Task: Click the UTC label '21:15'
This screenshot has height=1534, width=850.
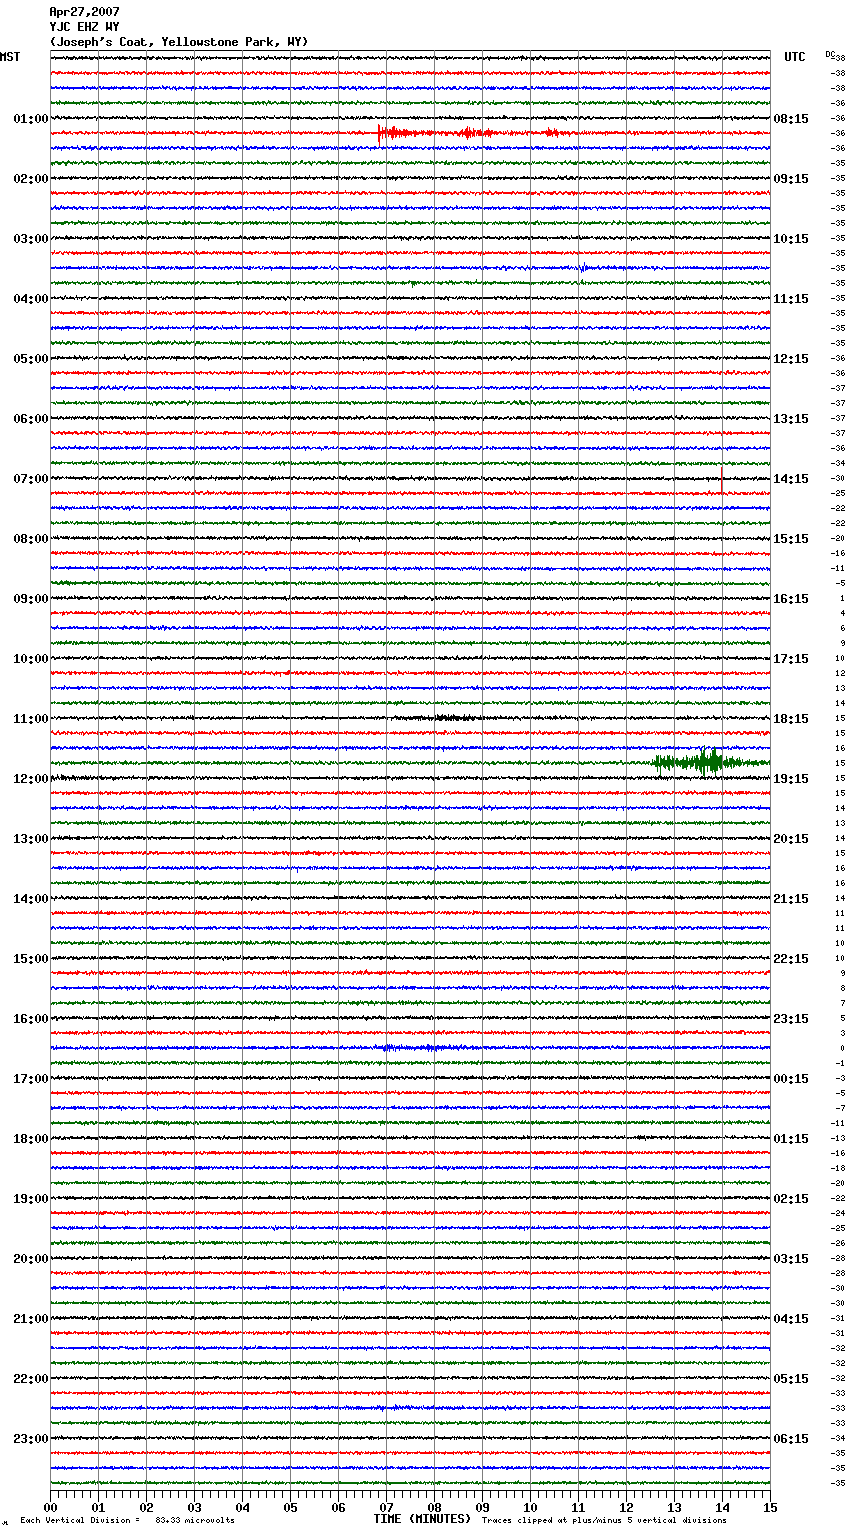Action: (791, 899)
